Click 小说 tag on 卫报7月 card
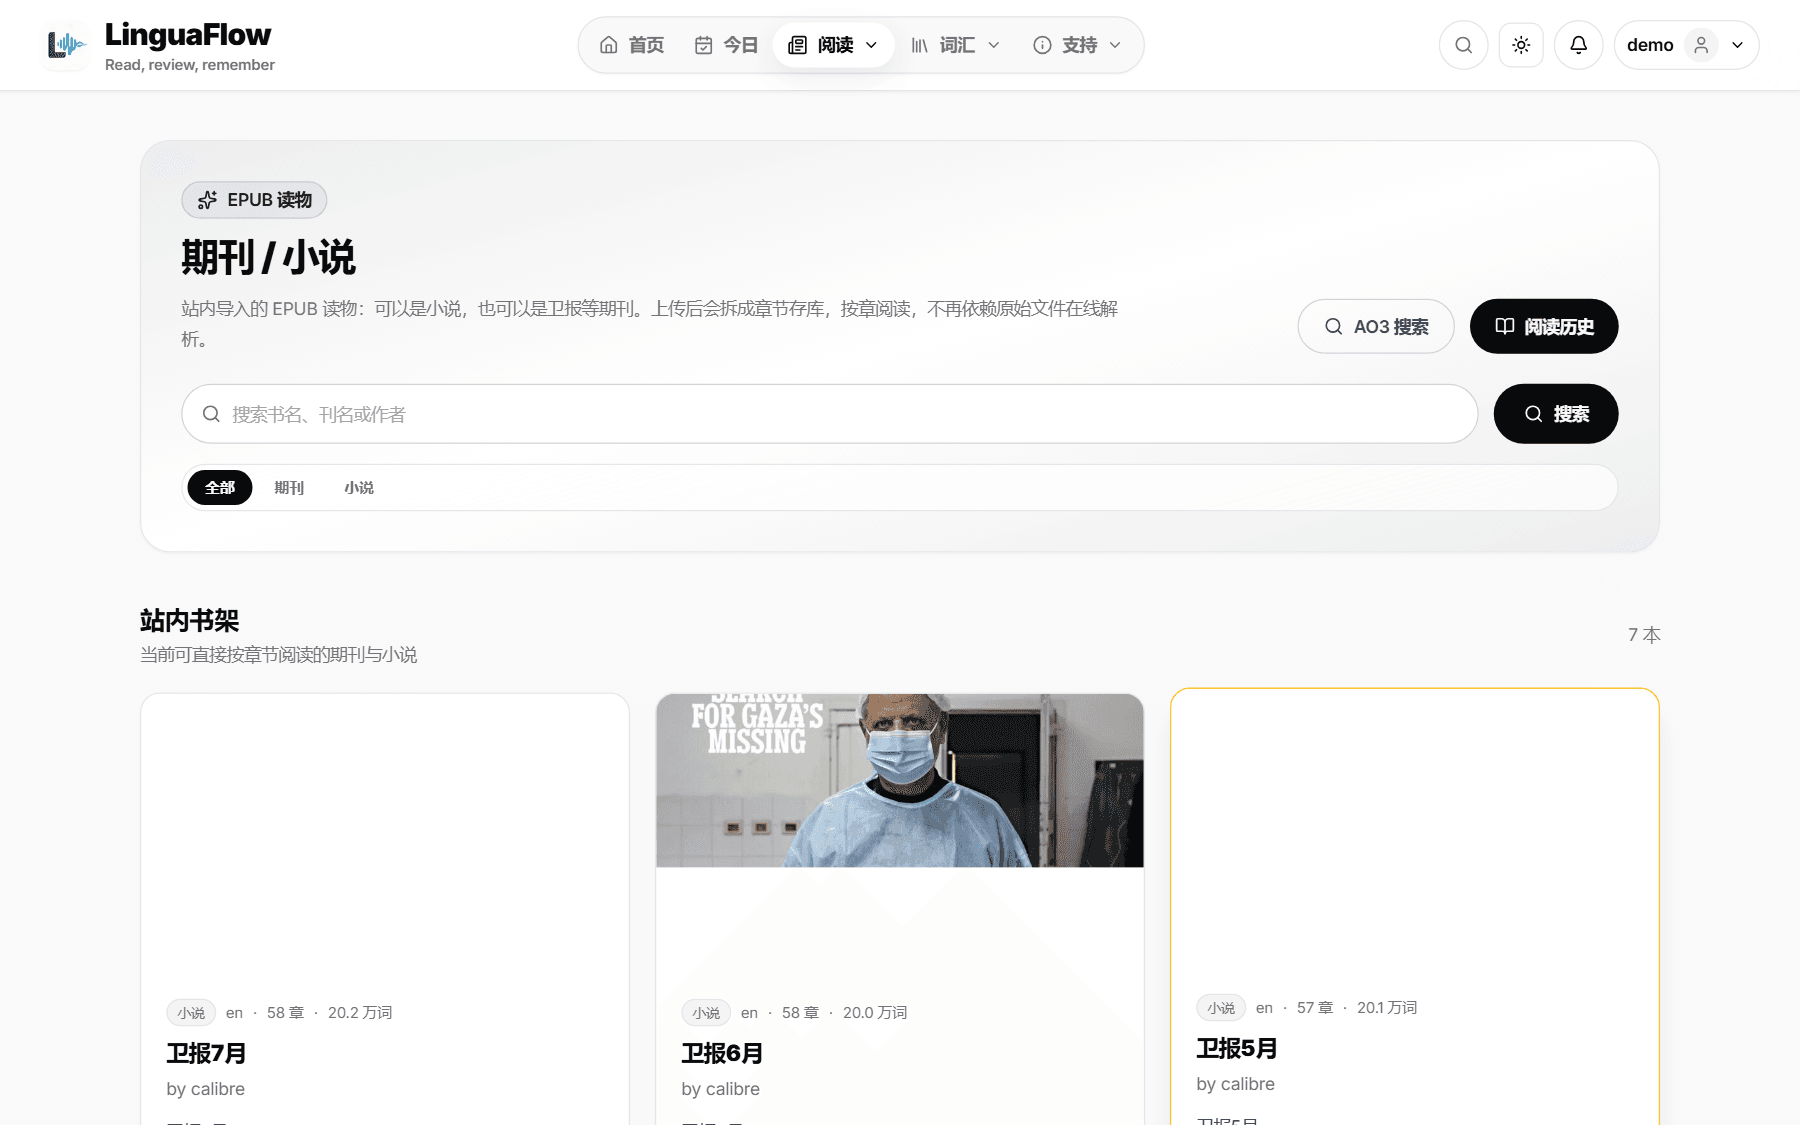This screenshot has width=1800, height=1125. pyautogui.click(x=191, y=1013)
